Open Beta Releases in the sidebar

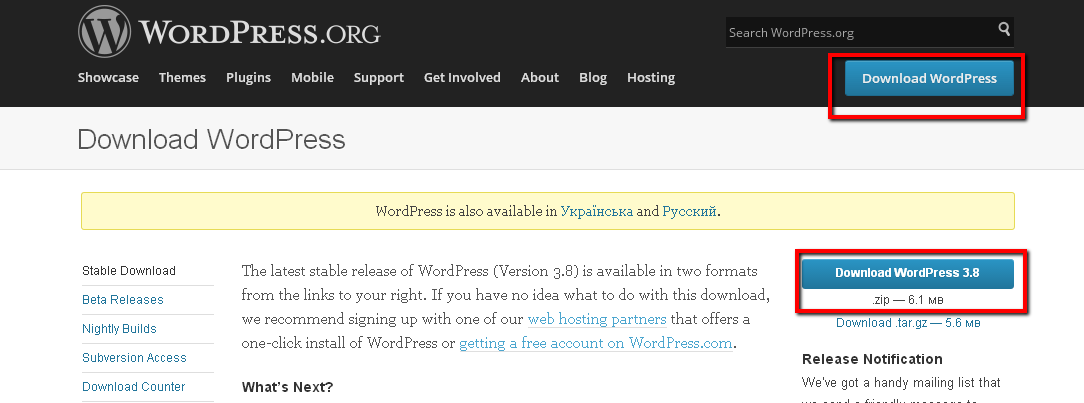(x=122, y=300)
